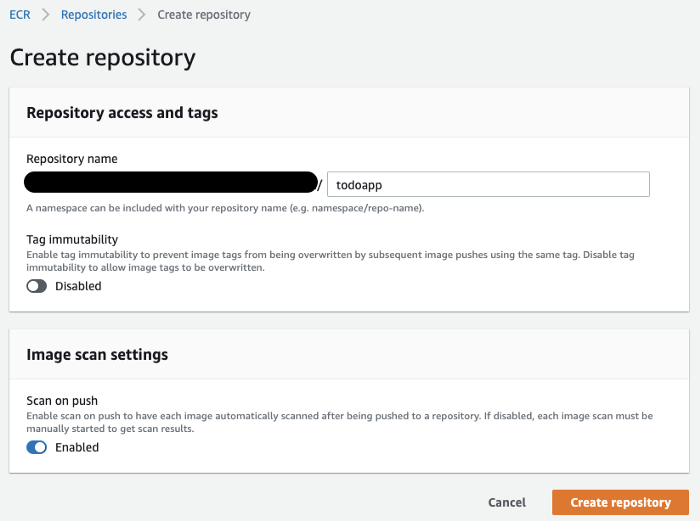Focus the repository name field containing todoapp
The image size is (700, 521).
(x=488, y=184)
